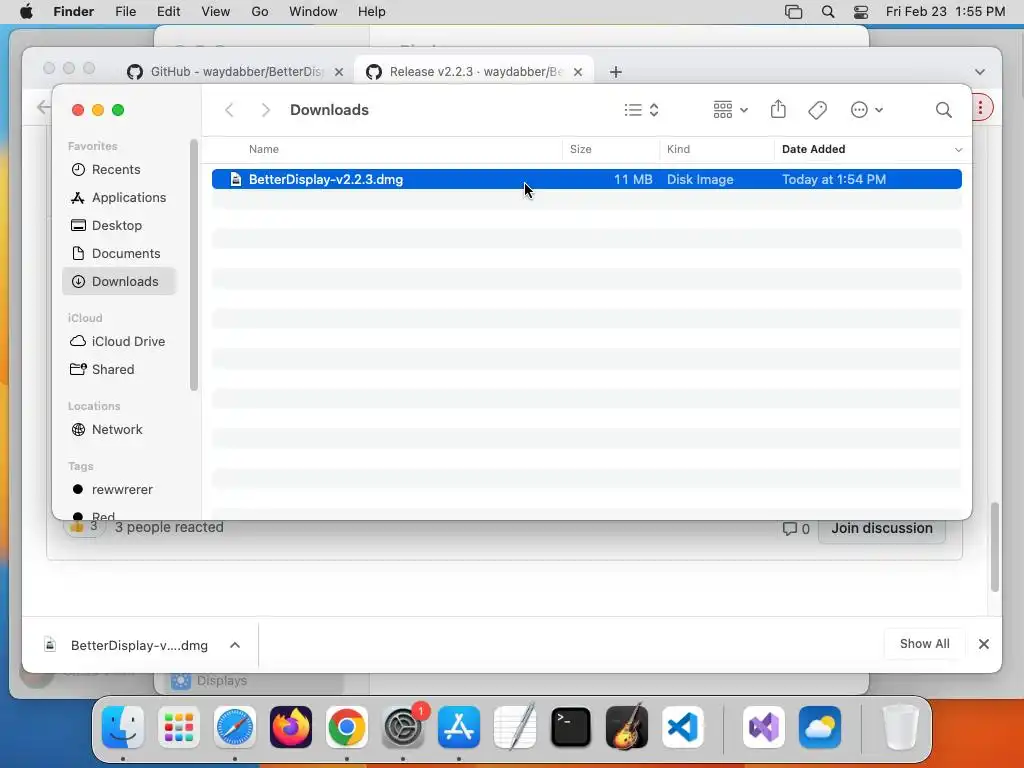
Task: Open a new browser tab
Action: pyautogui.click(x=615, y=72)
